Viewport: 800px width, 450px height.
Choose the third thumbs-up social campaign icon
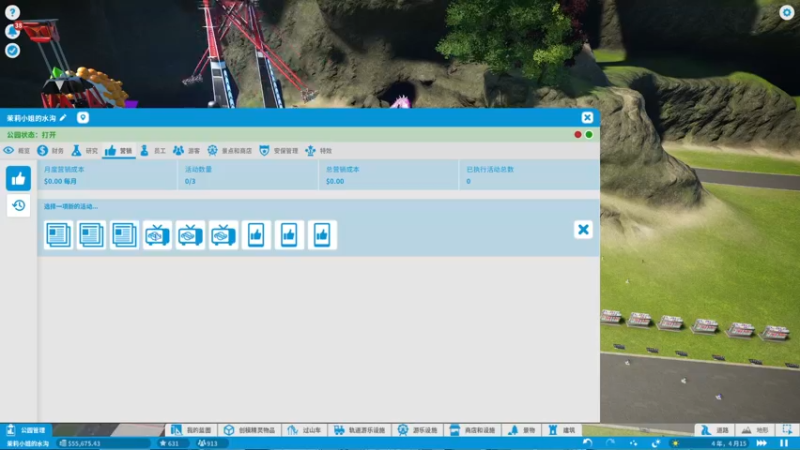click(x=322, y=235)
